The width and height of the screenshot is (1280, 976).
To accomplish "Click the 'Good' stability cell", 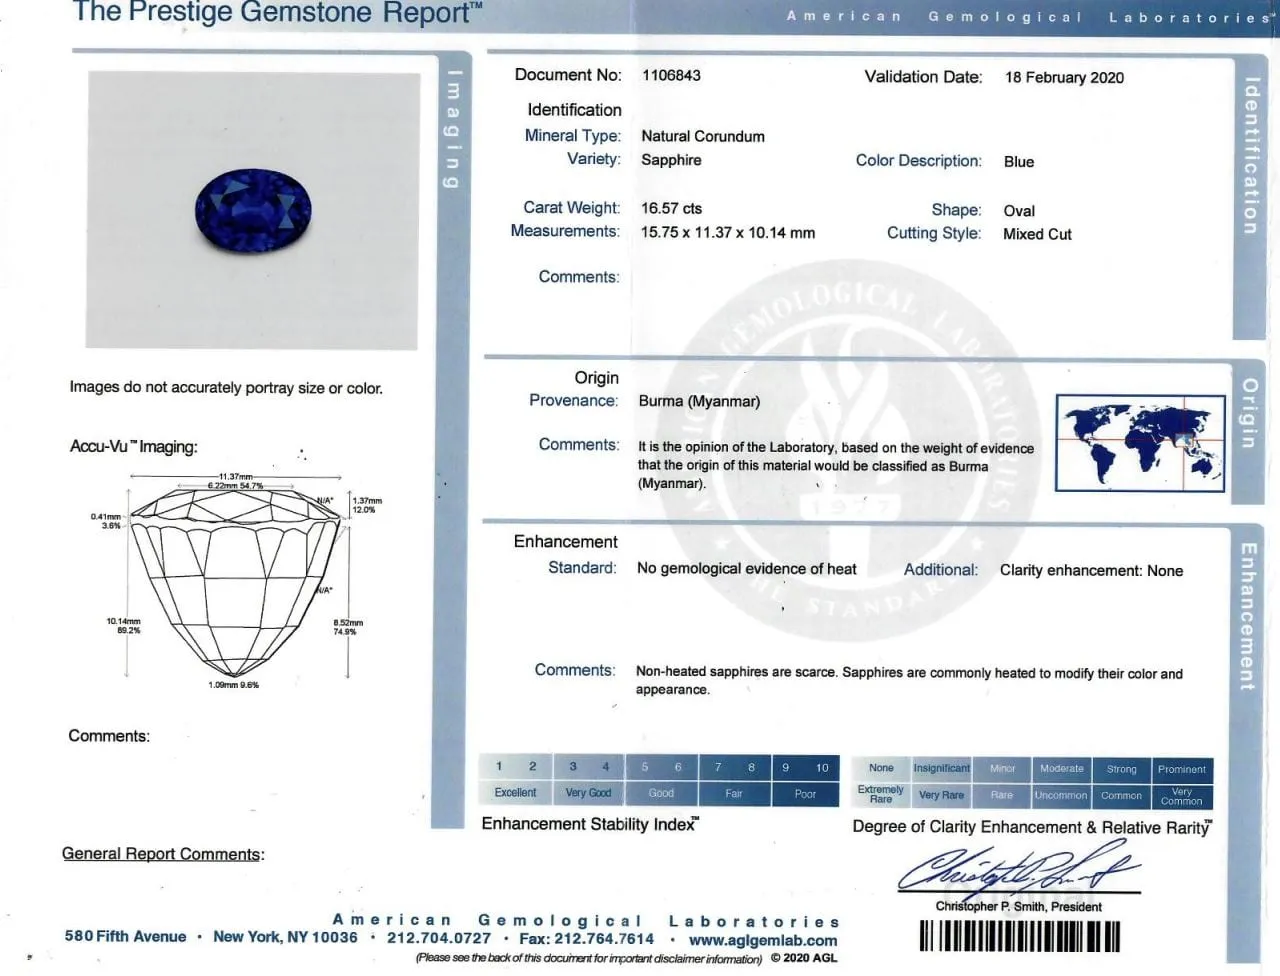I will click(x=662, y=793).
